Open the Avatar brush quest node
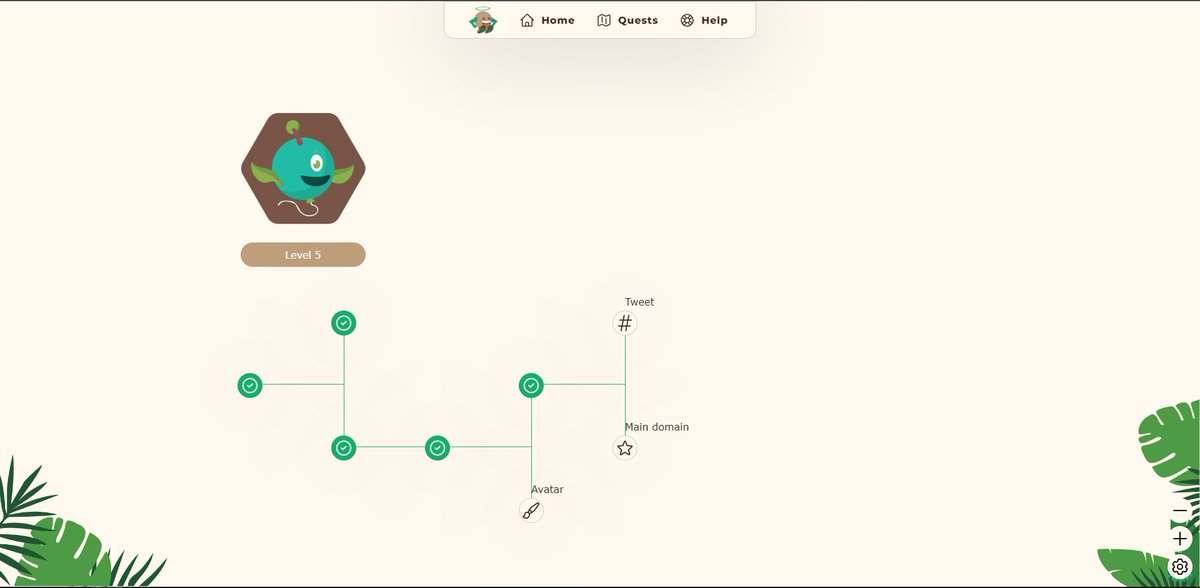 pyautogui.click(x=531, y=510)
